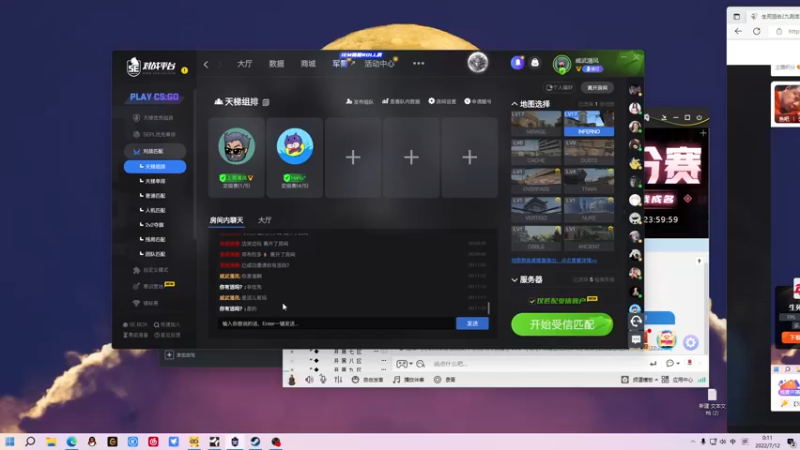Click the bearded sunglasses player avatar

click(x=237, y=146)
